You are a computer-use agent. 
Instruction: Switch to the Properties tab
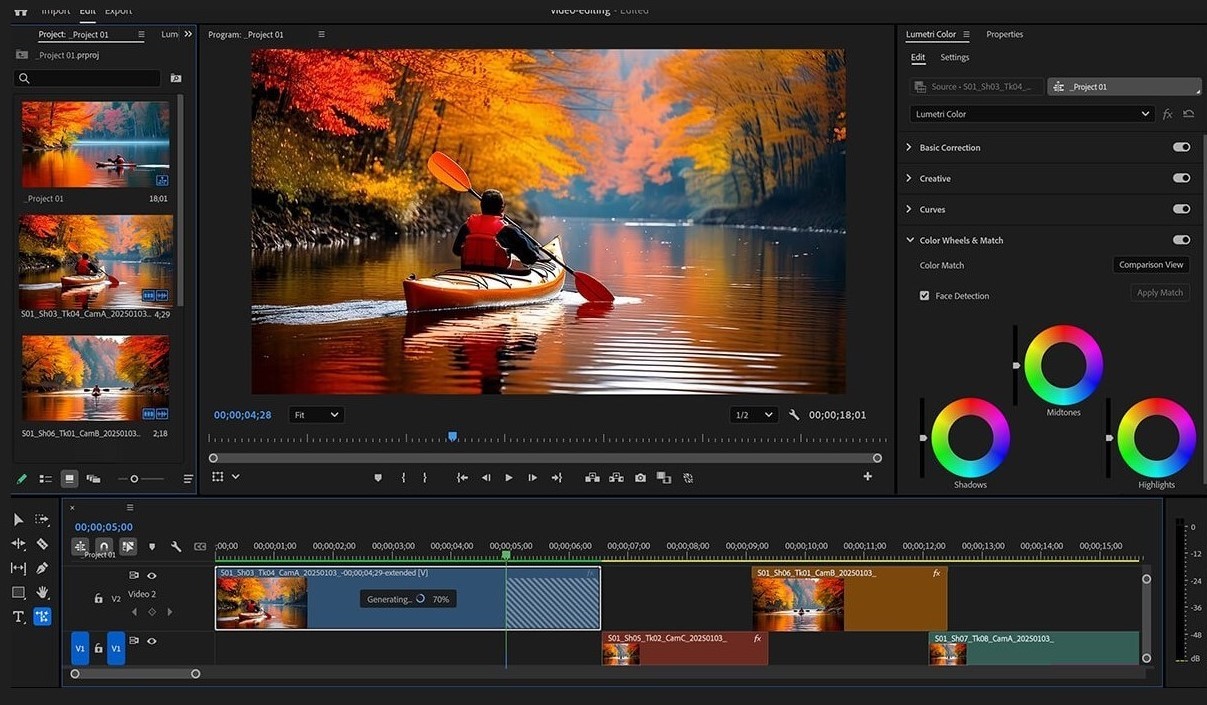[x=1004, y=34]
